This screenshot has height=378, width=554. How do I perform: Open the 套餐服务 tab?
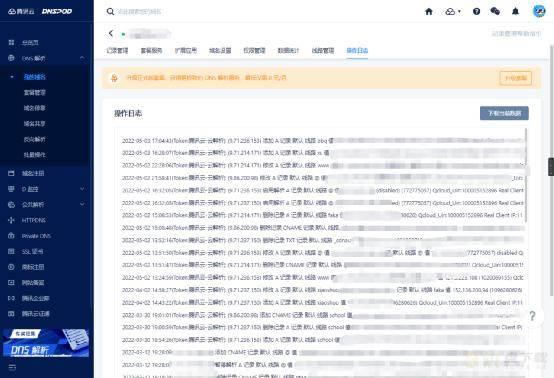[x=151, y=51]
